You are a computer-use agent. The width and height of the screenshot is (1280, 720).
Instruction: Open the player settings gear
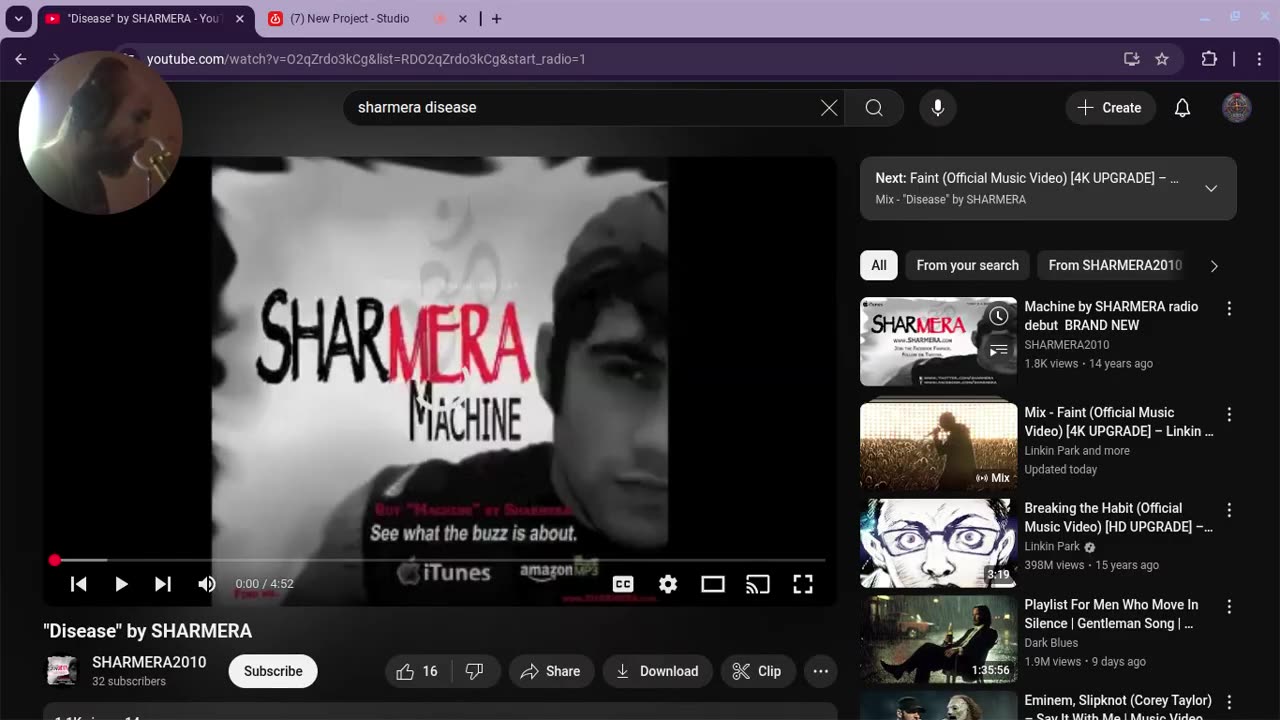coord(668,584)
